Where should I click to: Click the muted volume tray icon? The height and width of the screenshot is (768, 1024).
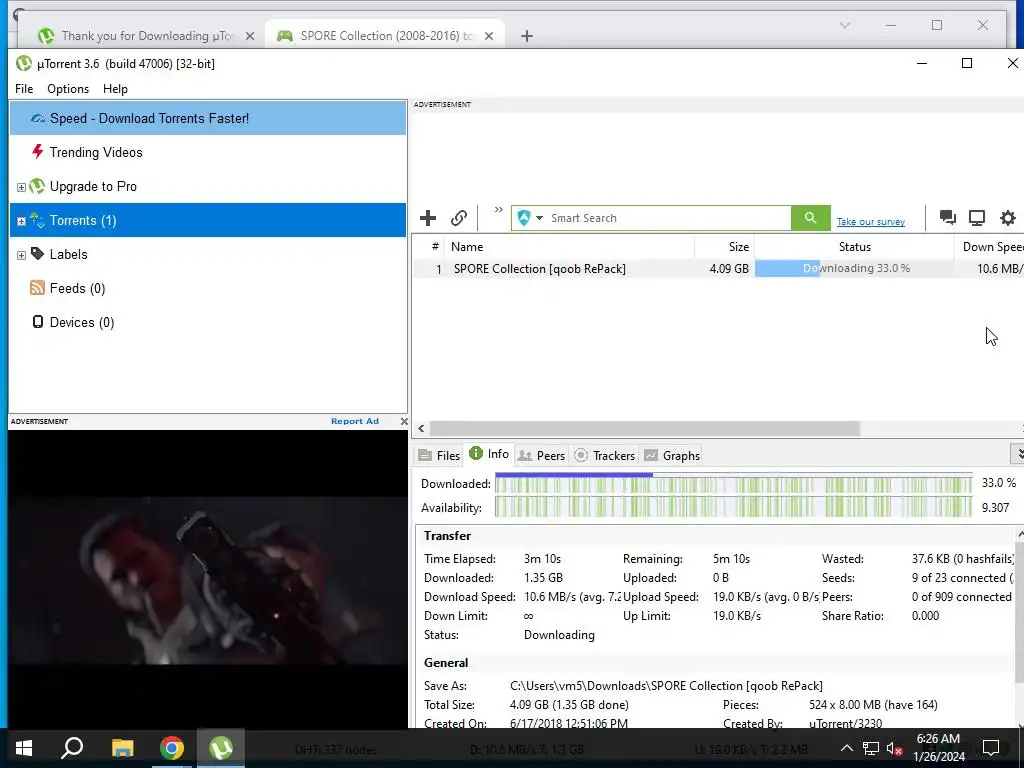coord(895,748)
